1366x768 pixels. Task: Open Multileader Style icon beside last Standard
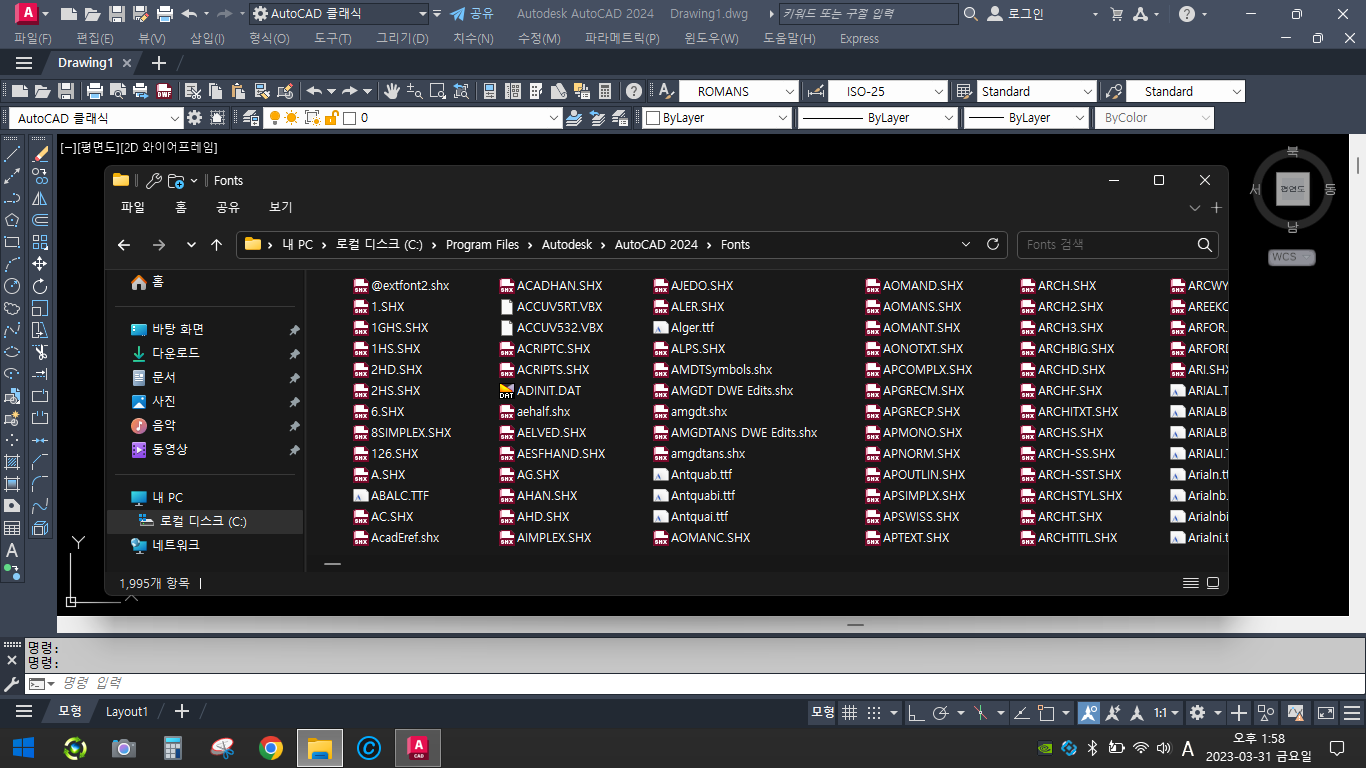point(1113,91)
